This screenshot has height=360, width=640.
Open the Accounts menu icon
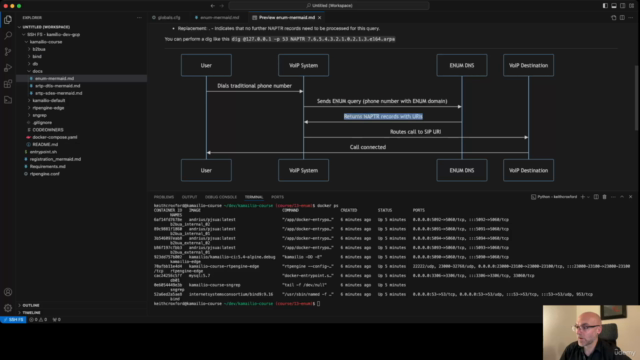click(x=8, y=292)
